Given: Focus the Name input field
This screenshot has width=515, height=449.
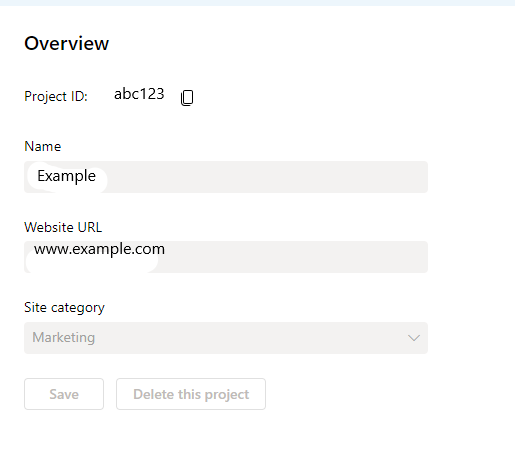Looking at the screenshot, I should coord(226,177).
